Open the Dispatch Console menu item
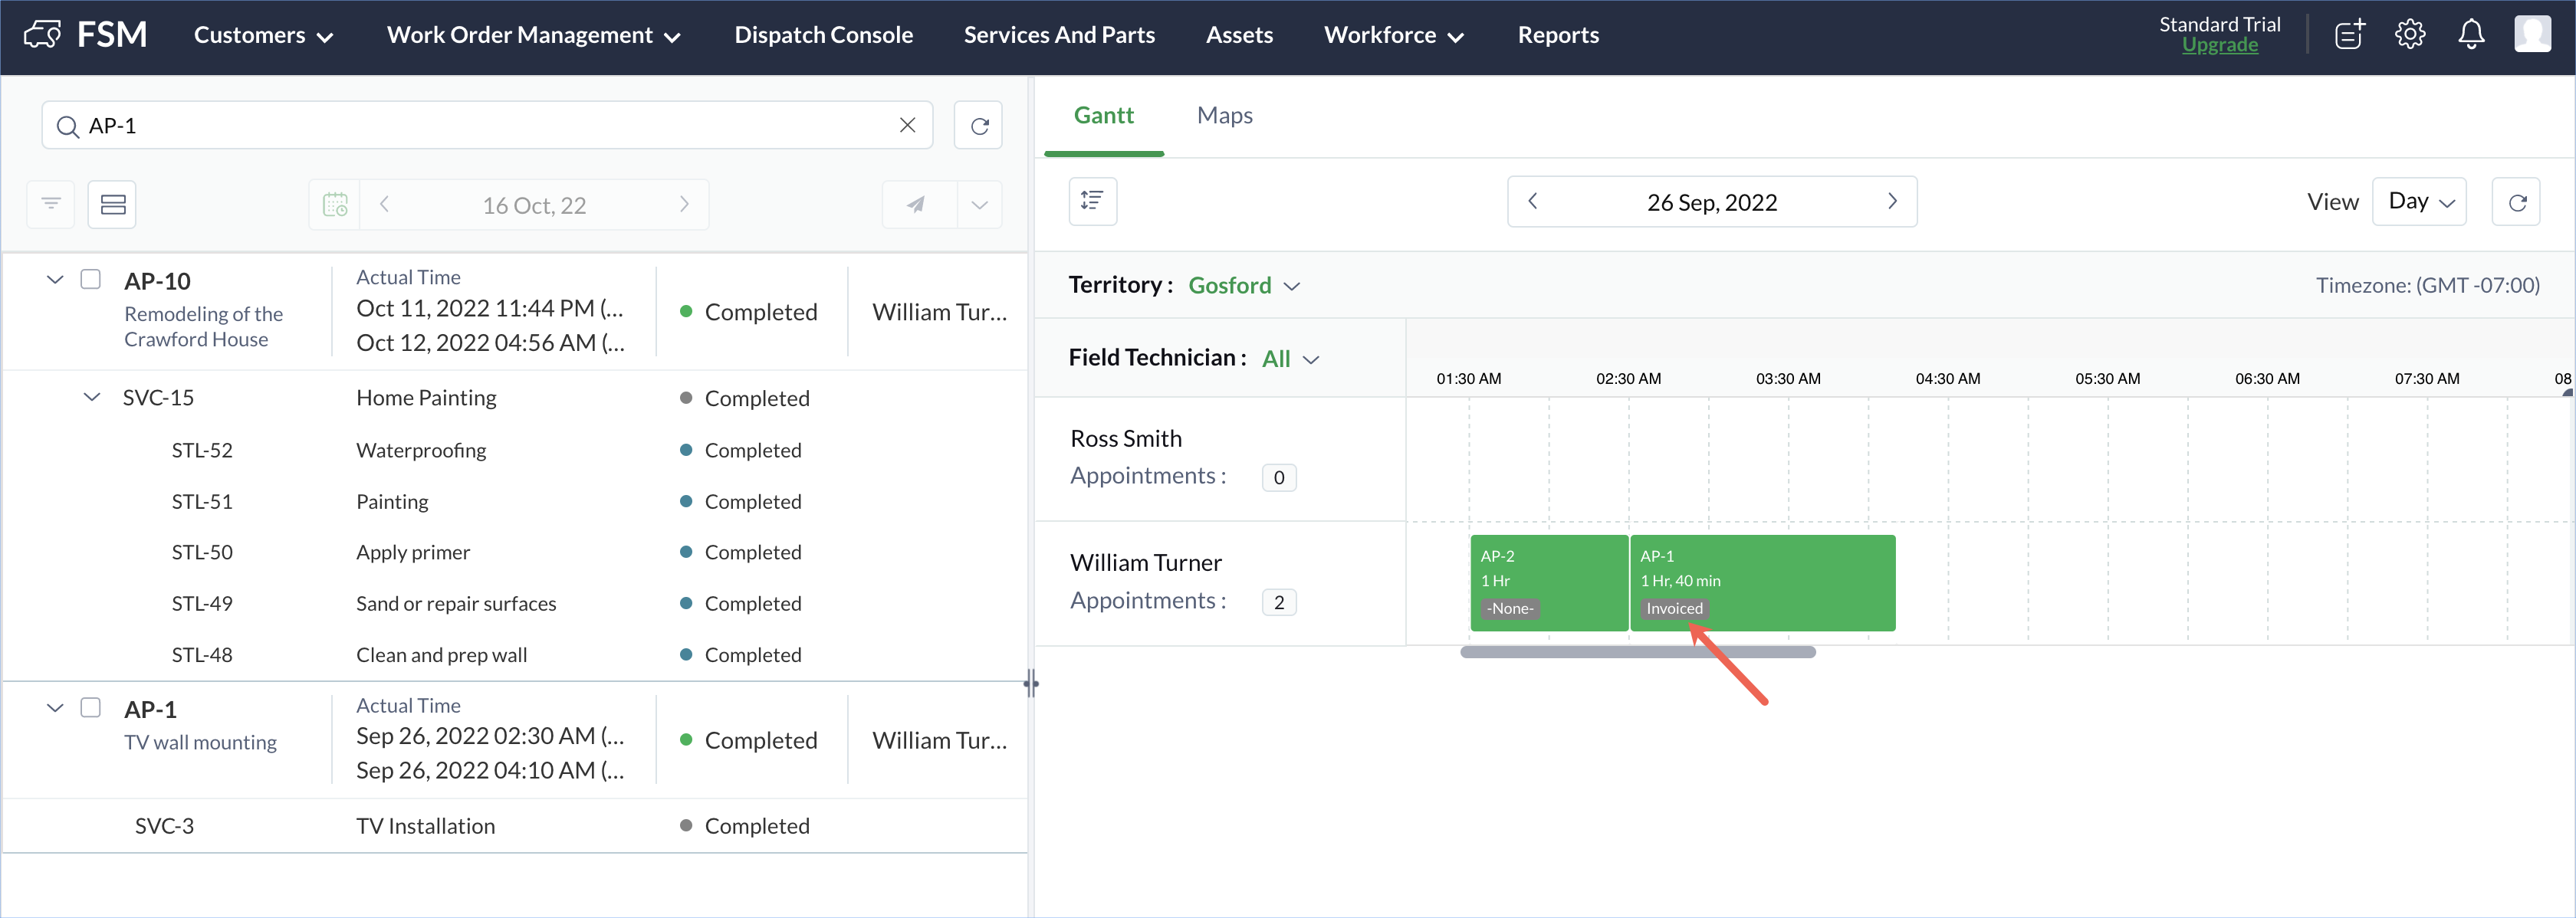 823,35
